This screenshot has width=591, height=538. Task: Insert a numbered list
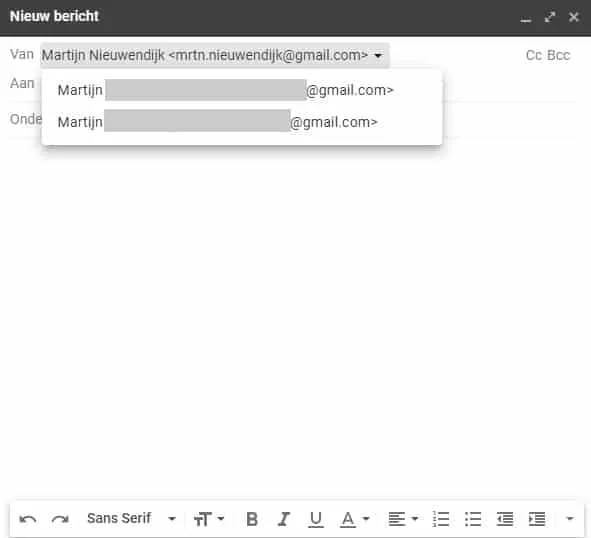[441, 519]
